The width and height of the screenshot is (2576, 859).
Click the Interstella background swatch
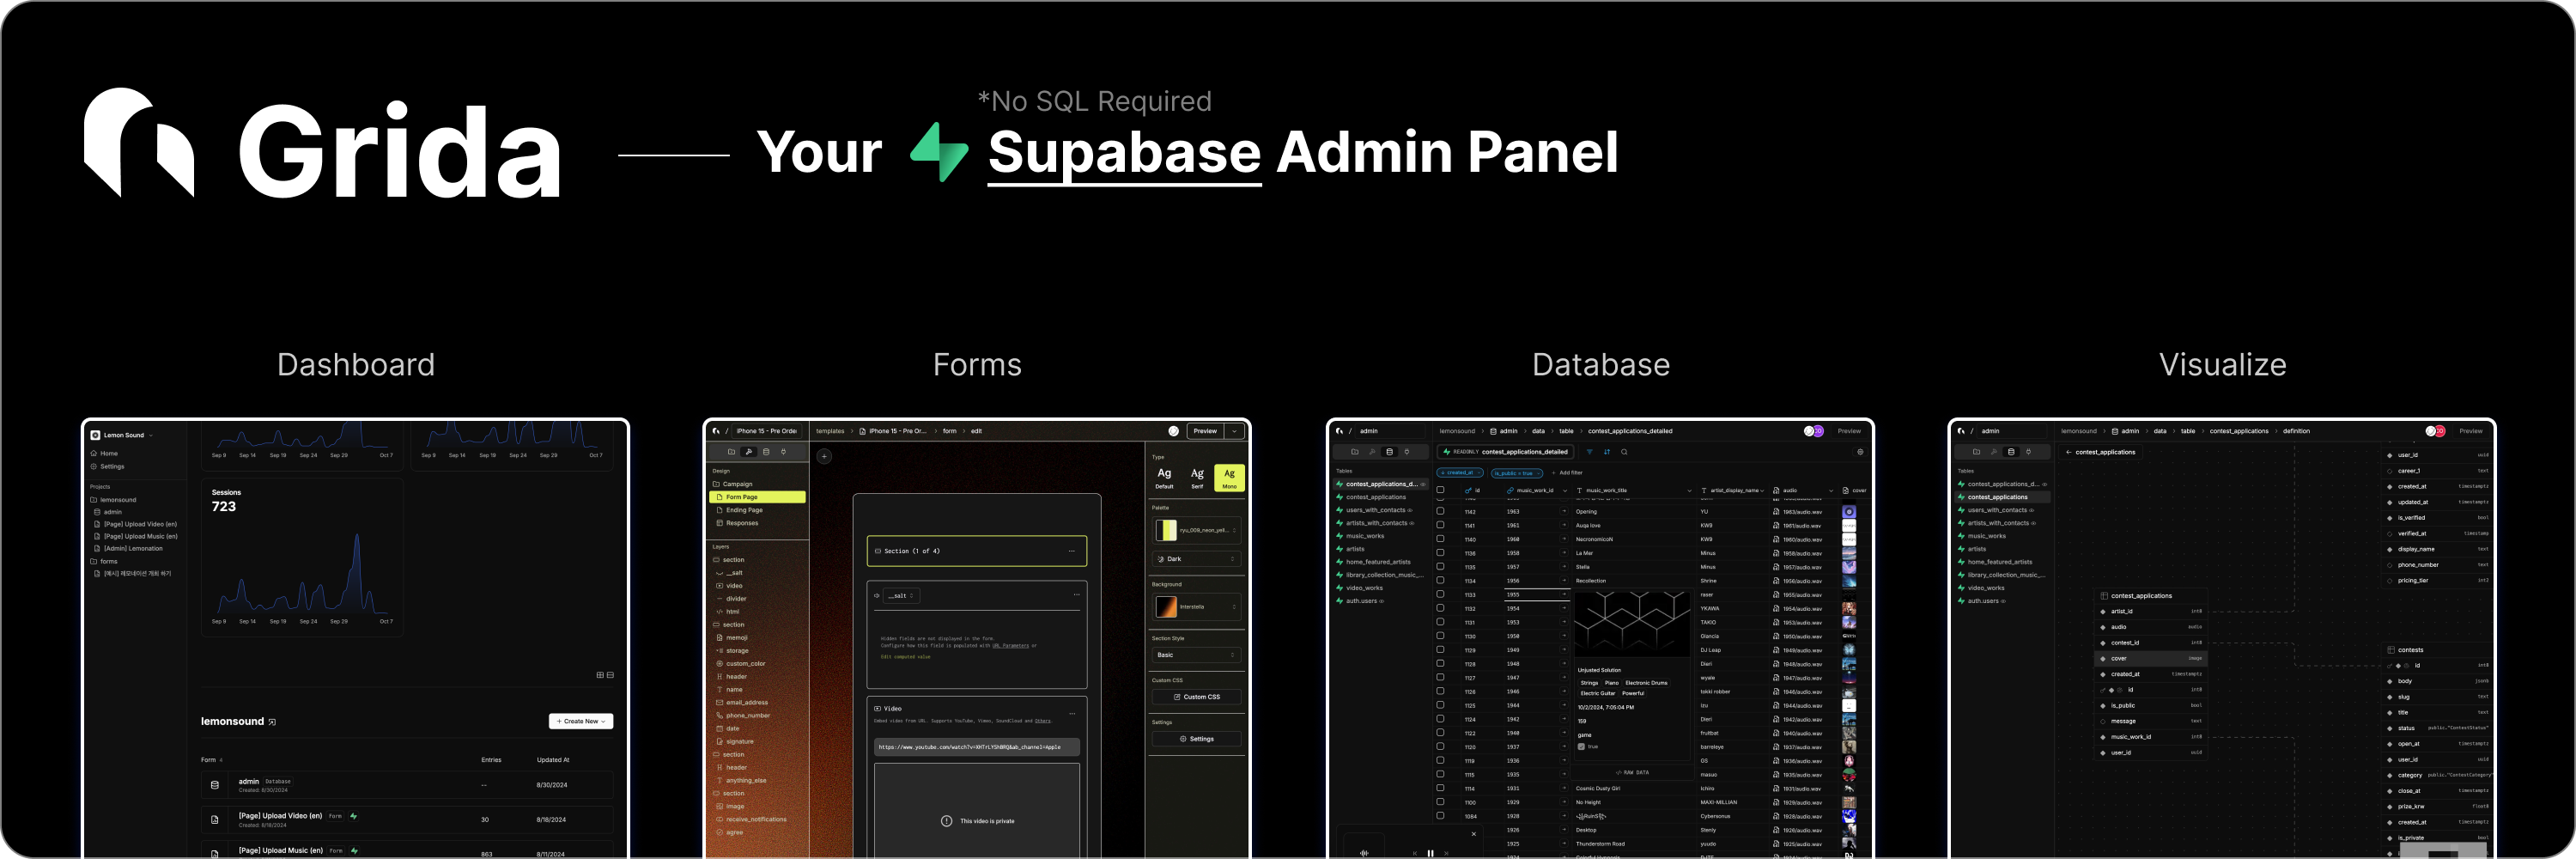1166,607
